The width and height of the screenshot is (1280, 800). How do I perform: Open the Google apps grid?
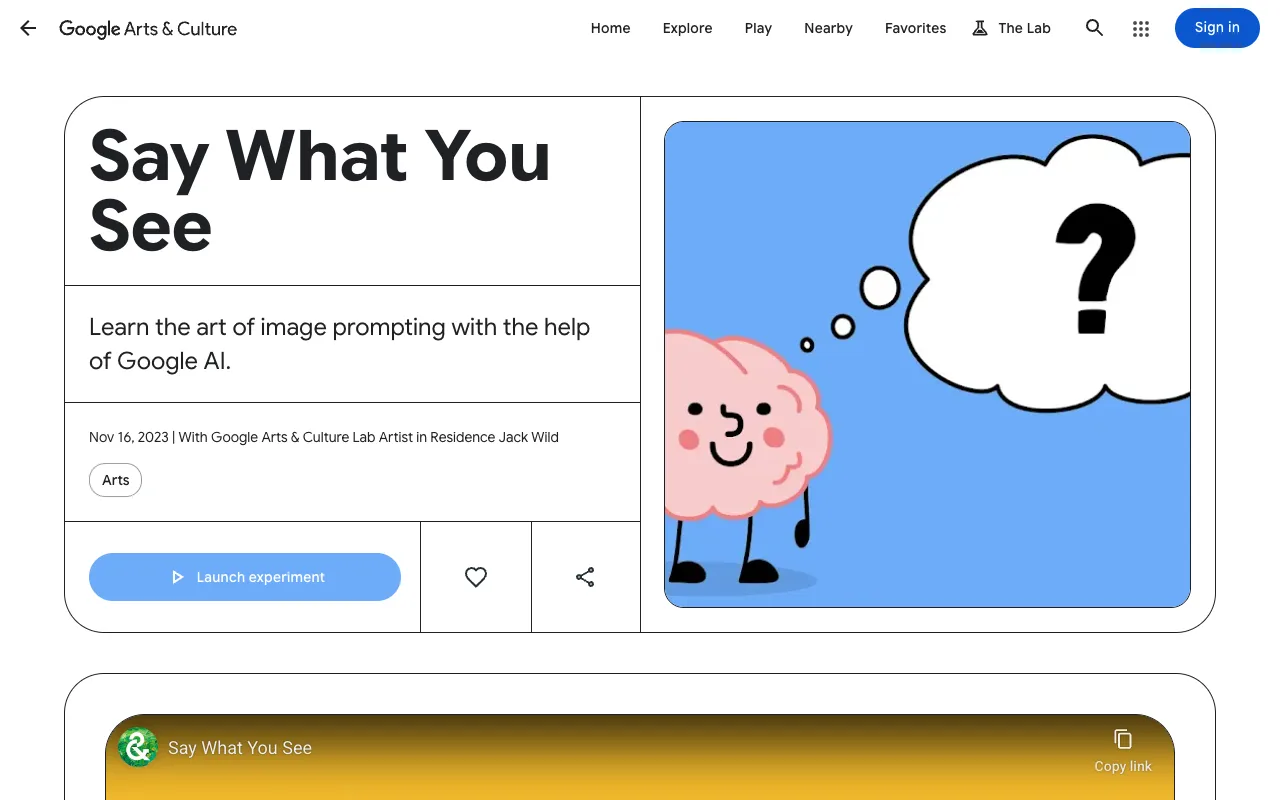tap(1141, 28)
